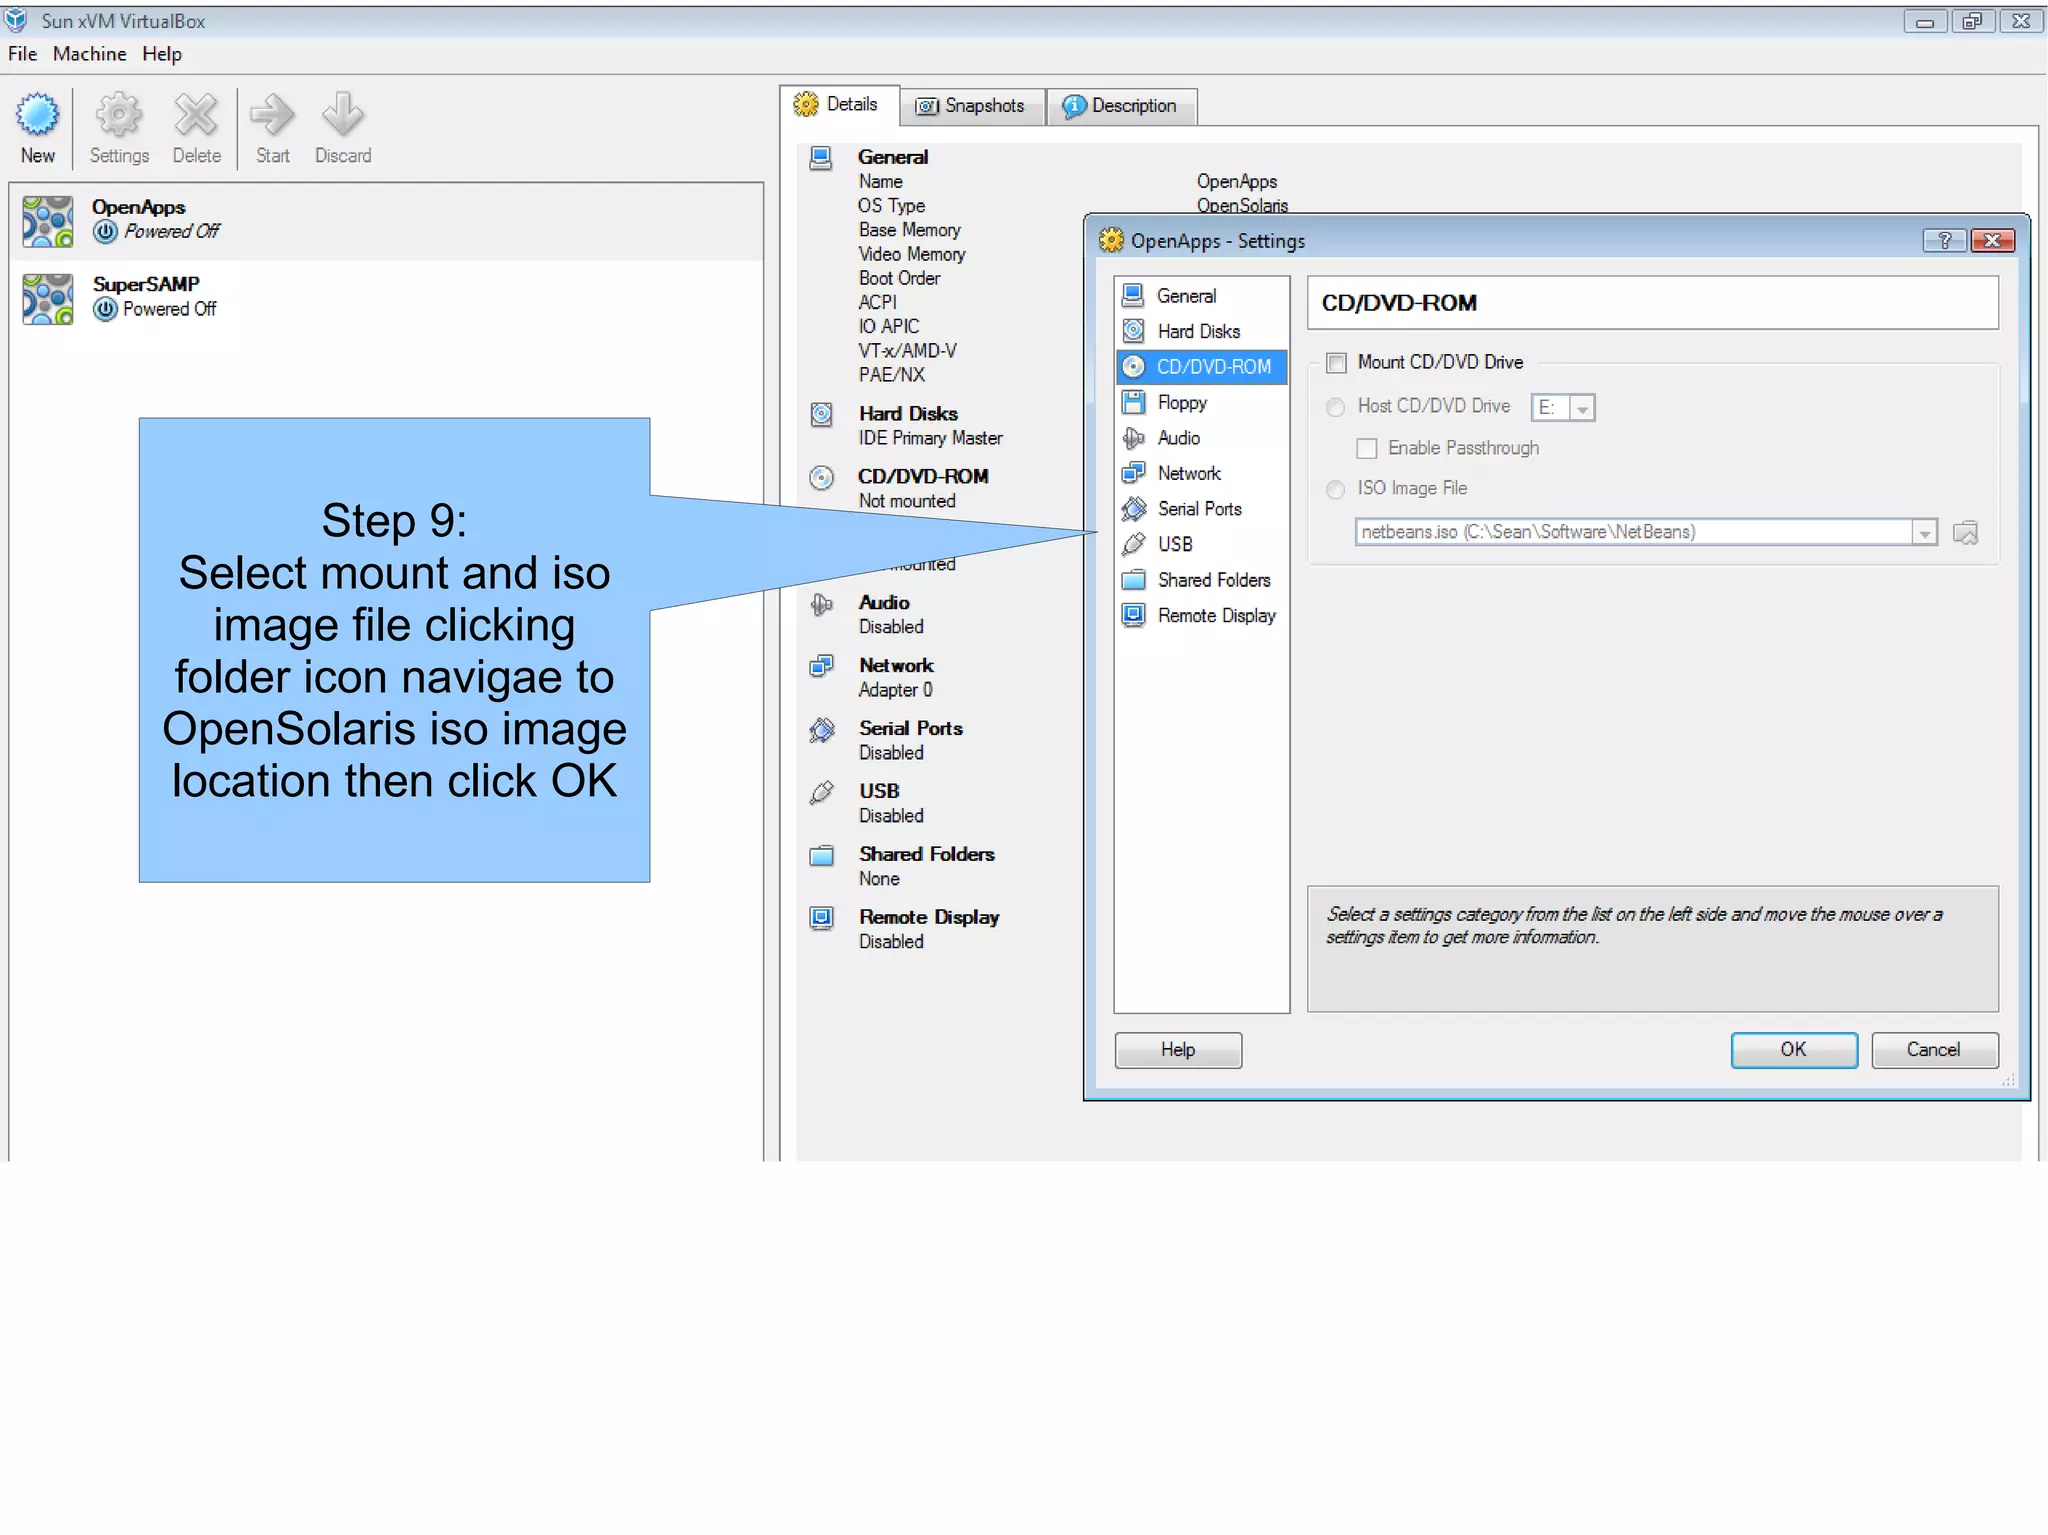Click the Hard Disks icon in Details pane
This screenshot has width=2048, height=1535.
click(x=821, y=414)
